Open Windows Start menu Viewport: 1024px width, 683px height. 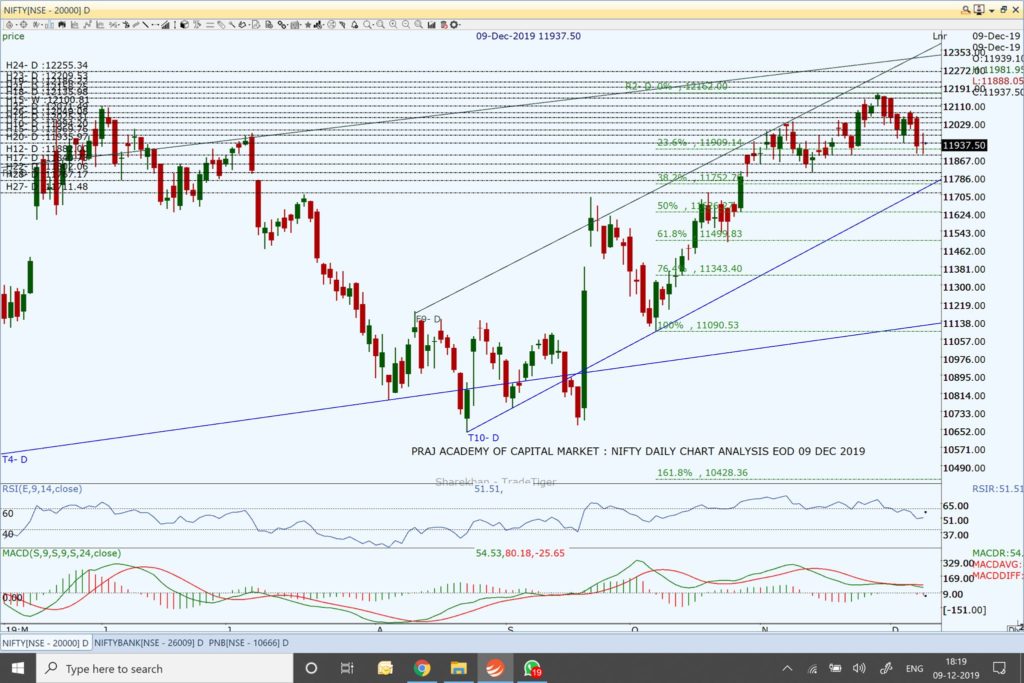[x=18, y=668]
